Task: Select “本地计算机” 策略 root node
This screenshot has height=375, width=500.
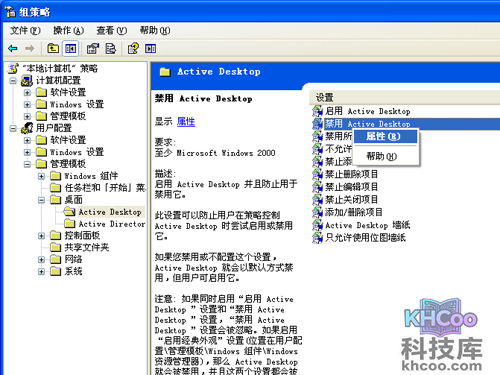Action: pos(60,68)
